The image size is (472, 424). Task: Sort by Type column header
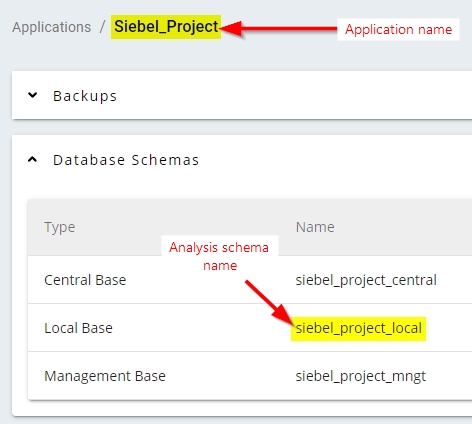pos(60,227)
